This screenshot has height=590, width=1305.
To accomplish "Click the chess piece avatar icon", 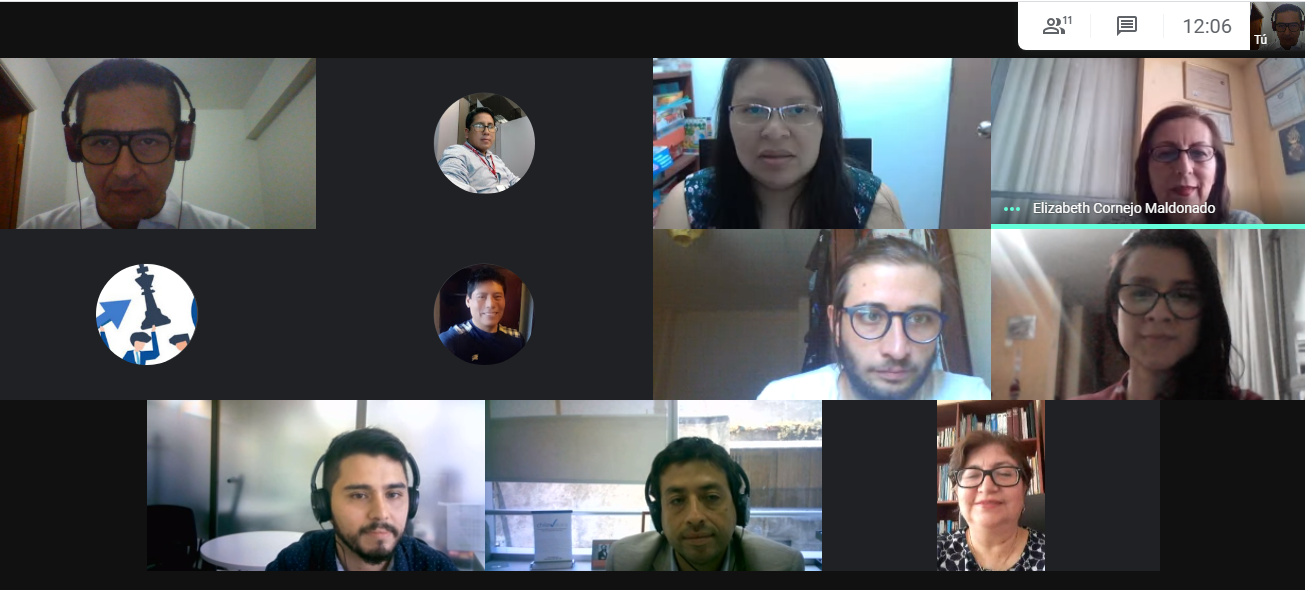I will pos(147,314).
